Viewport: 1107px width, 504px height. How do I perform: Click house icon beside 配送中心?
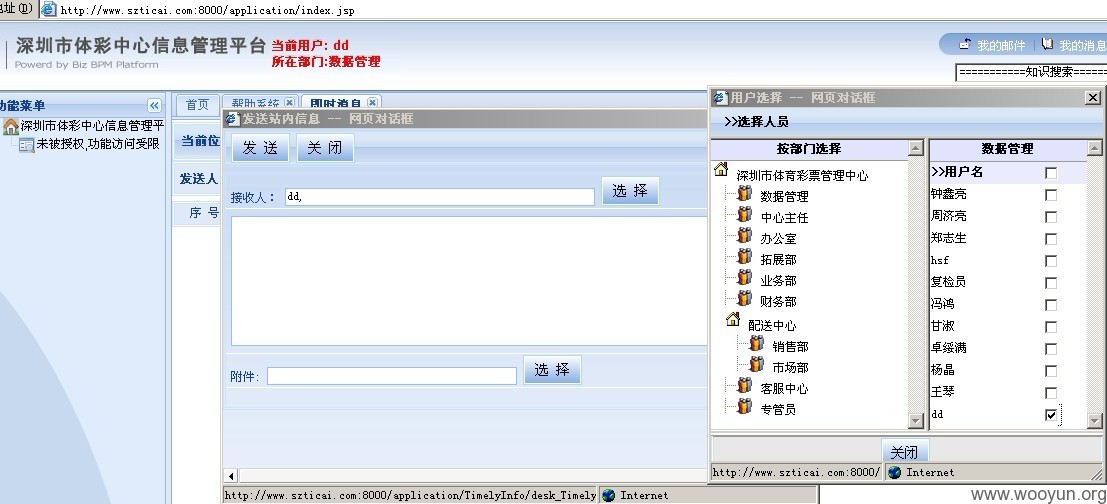point(733,320)
